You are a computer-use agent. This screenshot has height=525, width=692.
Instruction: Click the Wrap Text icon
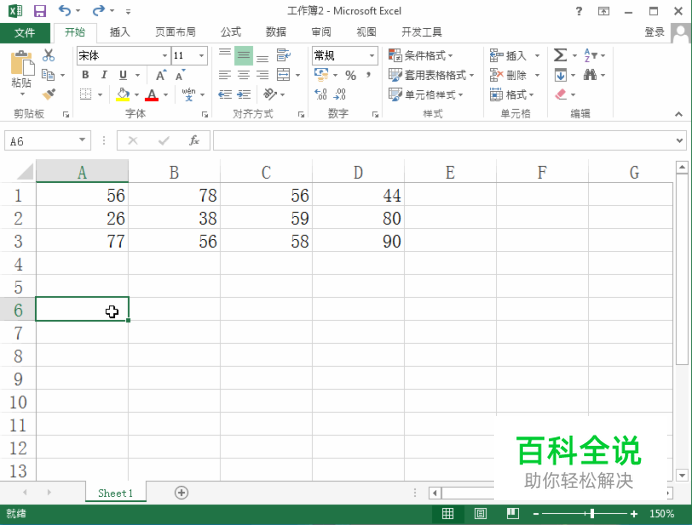[283, 55]
